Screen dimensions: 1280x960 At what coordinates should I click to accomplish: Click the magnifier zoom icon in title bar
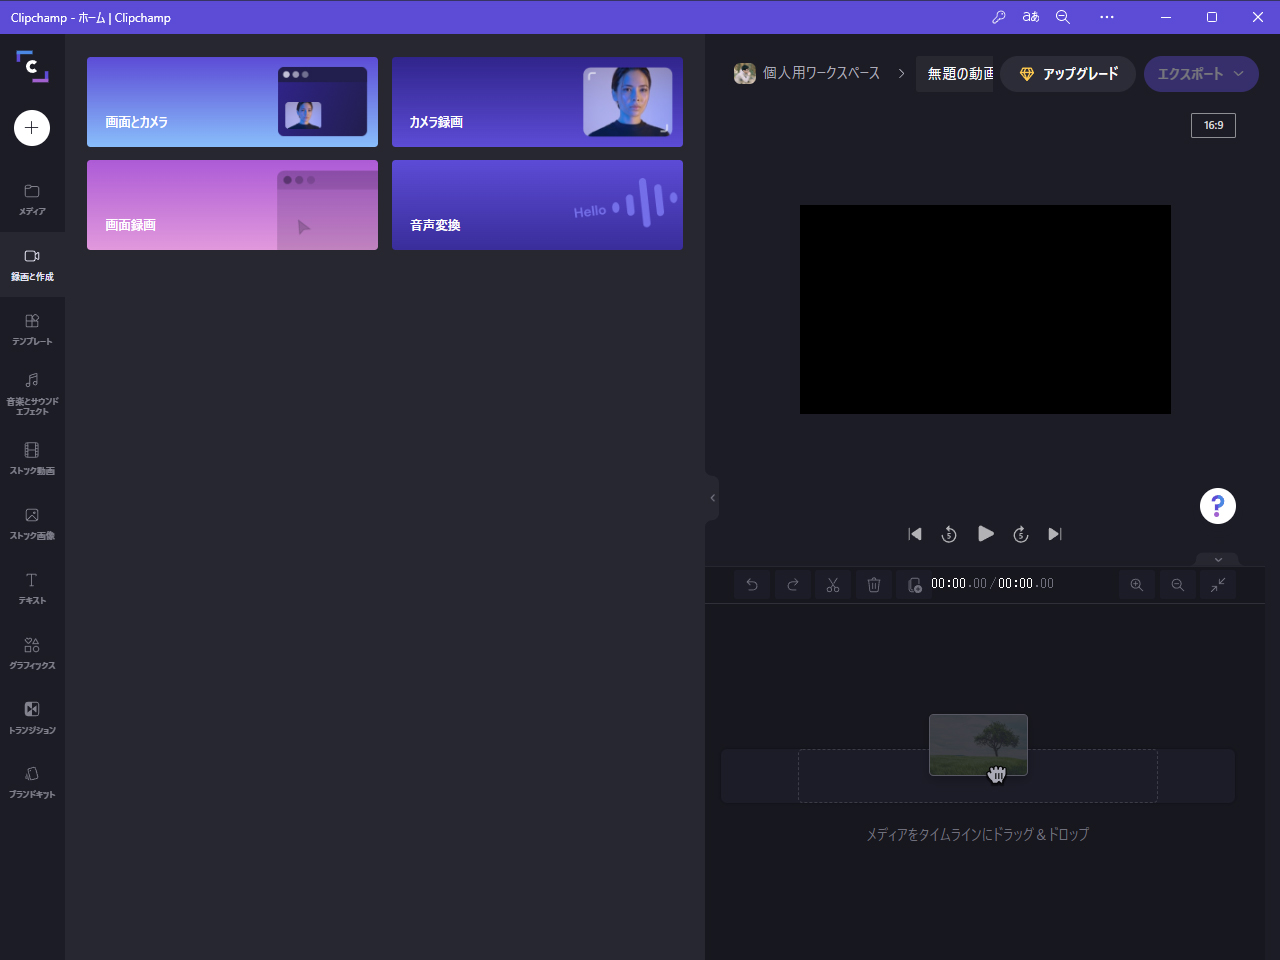pyautogui.click(x=1063, y=17)
